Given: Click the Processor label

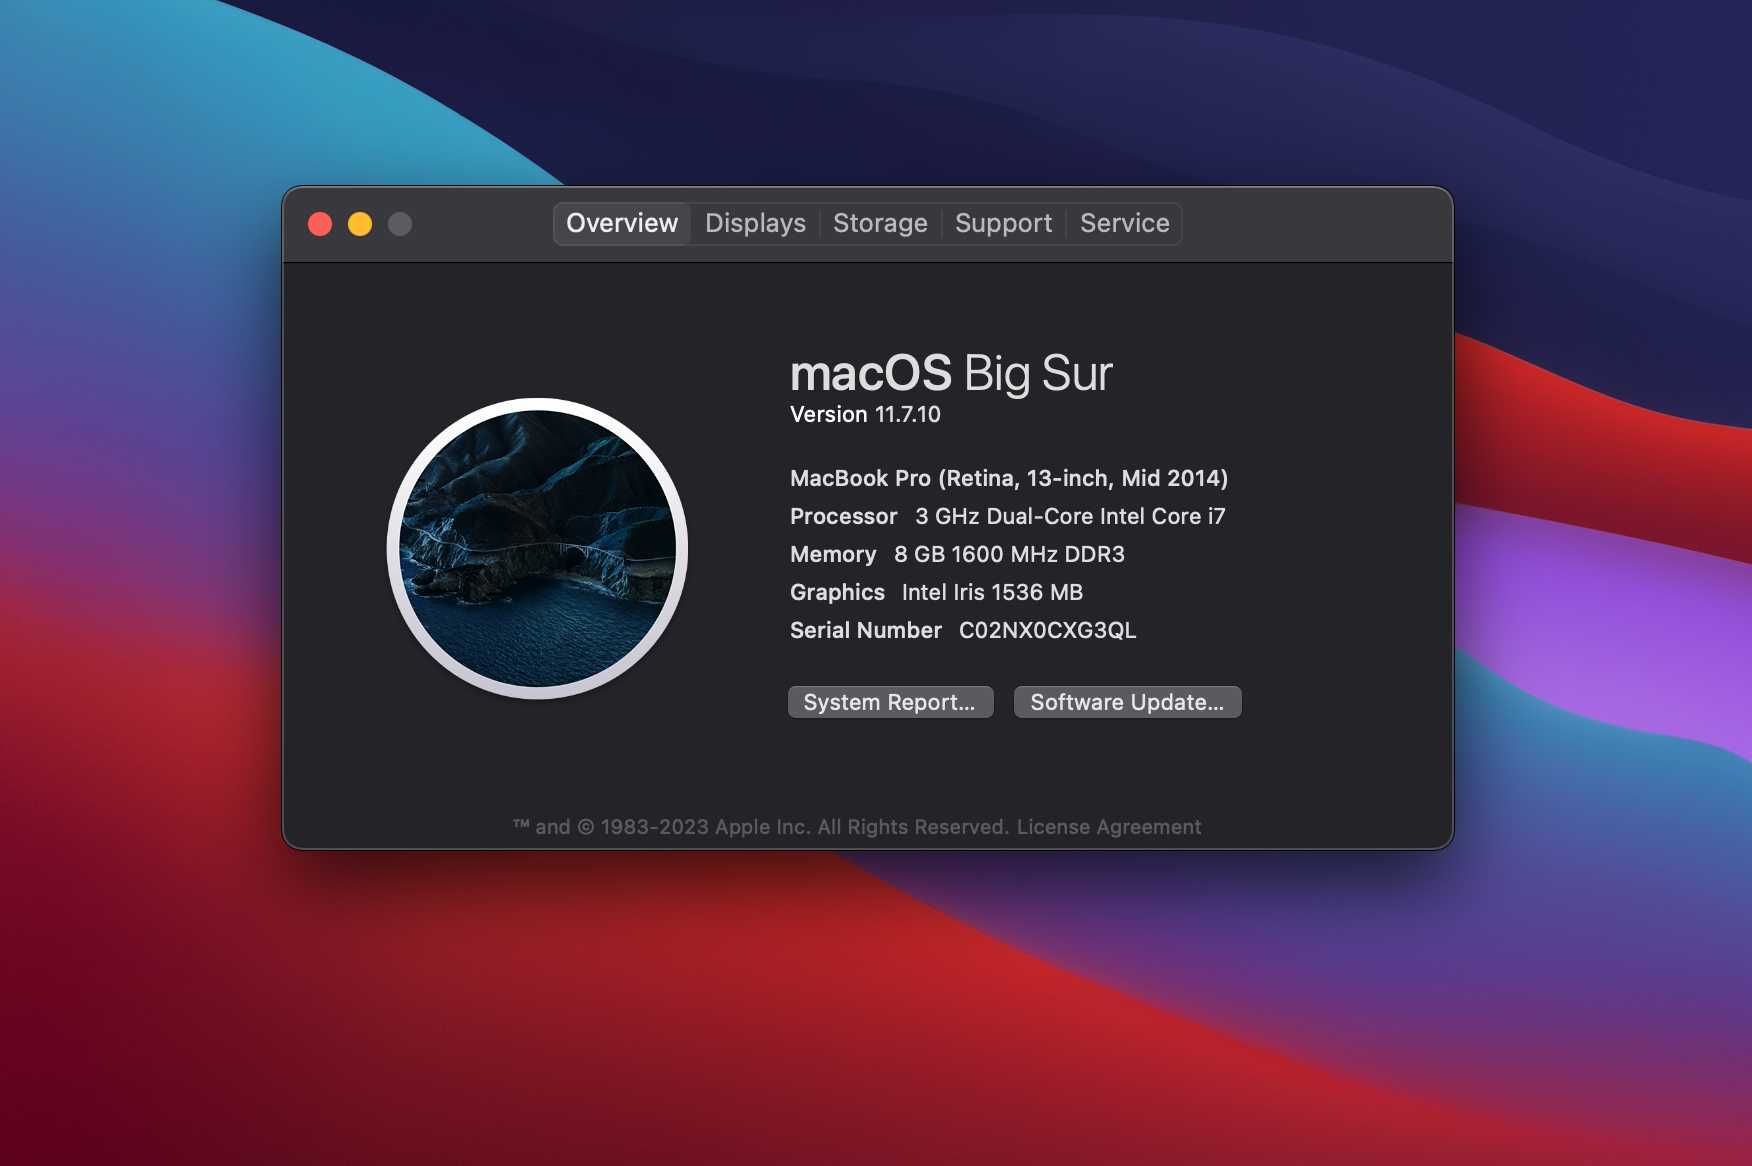Looking at the screenshot, I should click(844, 516).
